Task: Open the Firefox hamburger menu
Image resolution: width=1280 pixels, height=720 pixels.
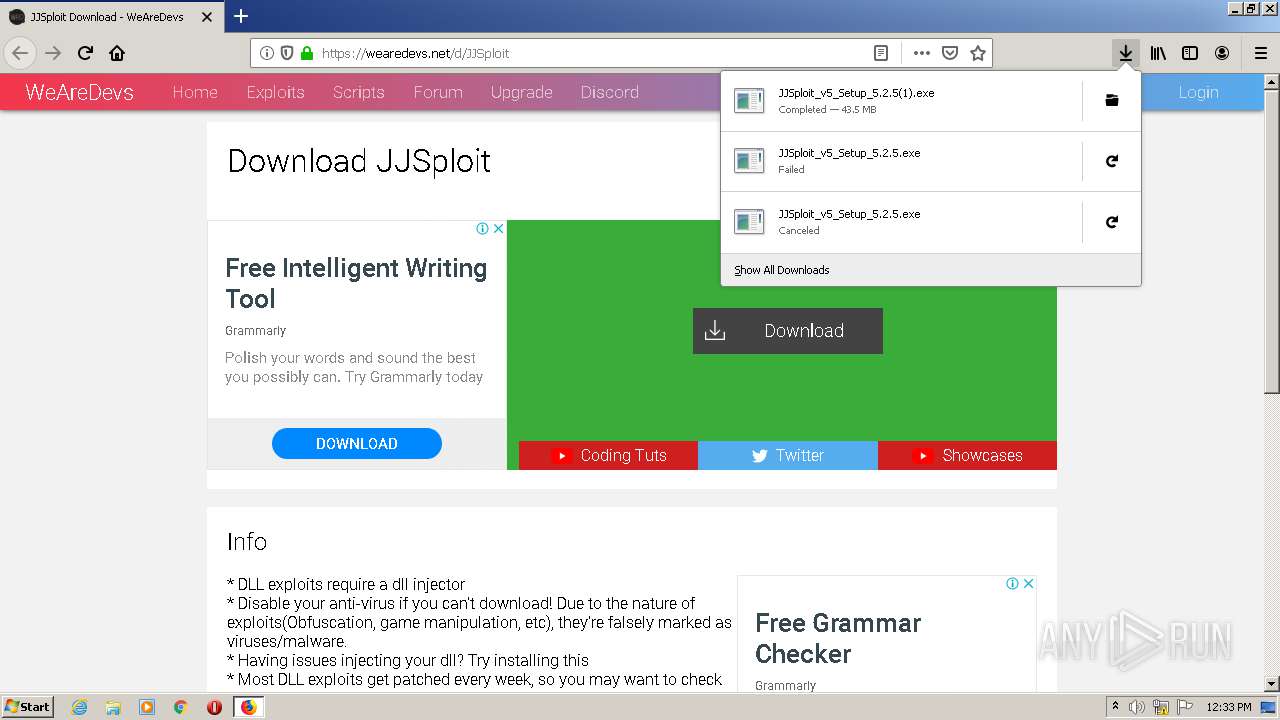Action: (x=1261, y=53)
